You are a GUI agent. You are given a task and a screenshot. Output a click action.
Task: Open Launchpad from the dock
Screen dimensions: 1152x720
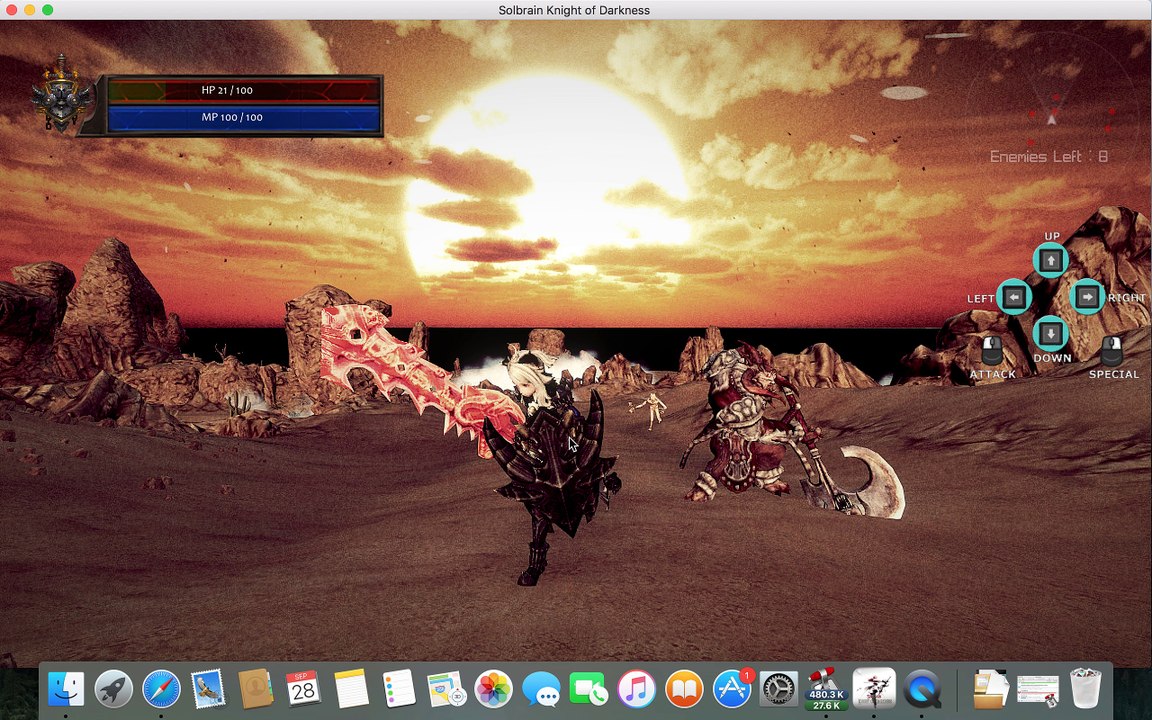[113, 689]
